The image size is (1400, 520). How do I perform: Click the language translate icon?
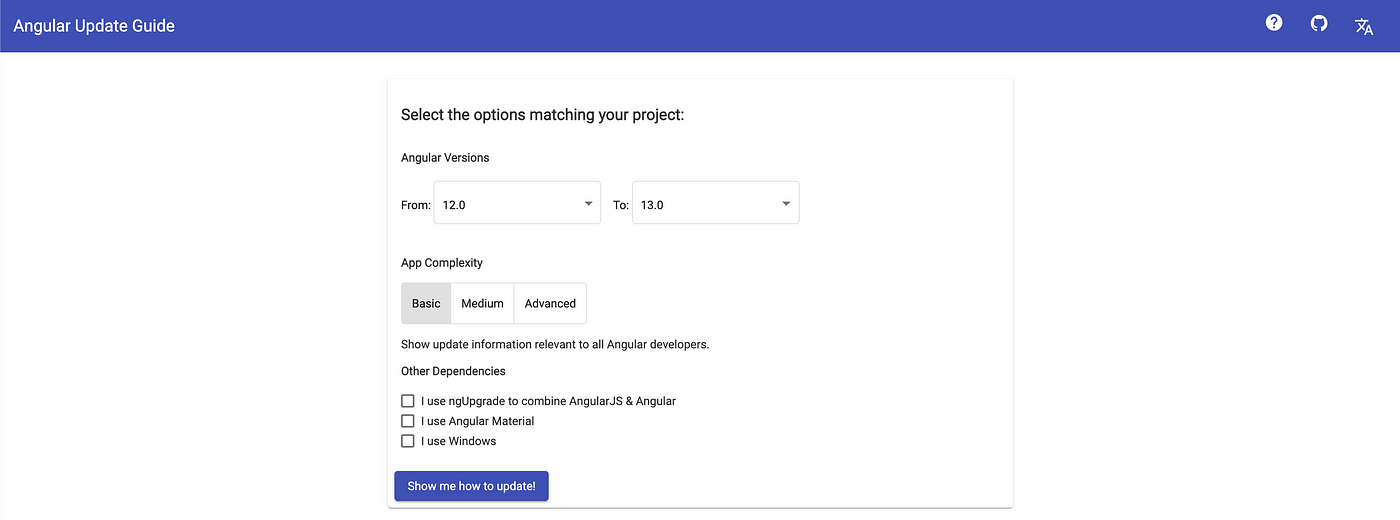click(x=1364, y=26)
